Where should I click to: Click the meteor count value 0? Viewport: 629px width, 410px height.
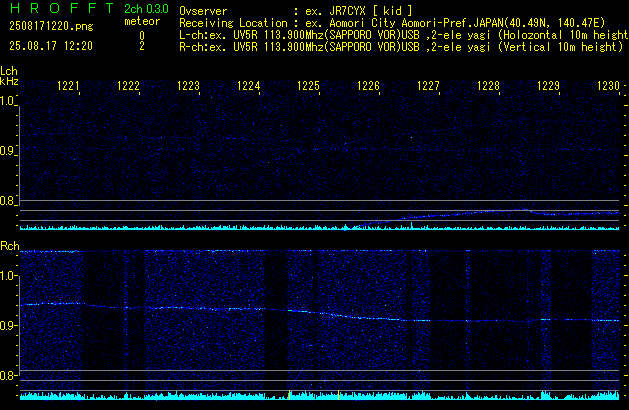[142, 36]
